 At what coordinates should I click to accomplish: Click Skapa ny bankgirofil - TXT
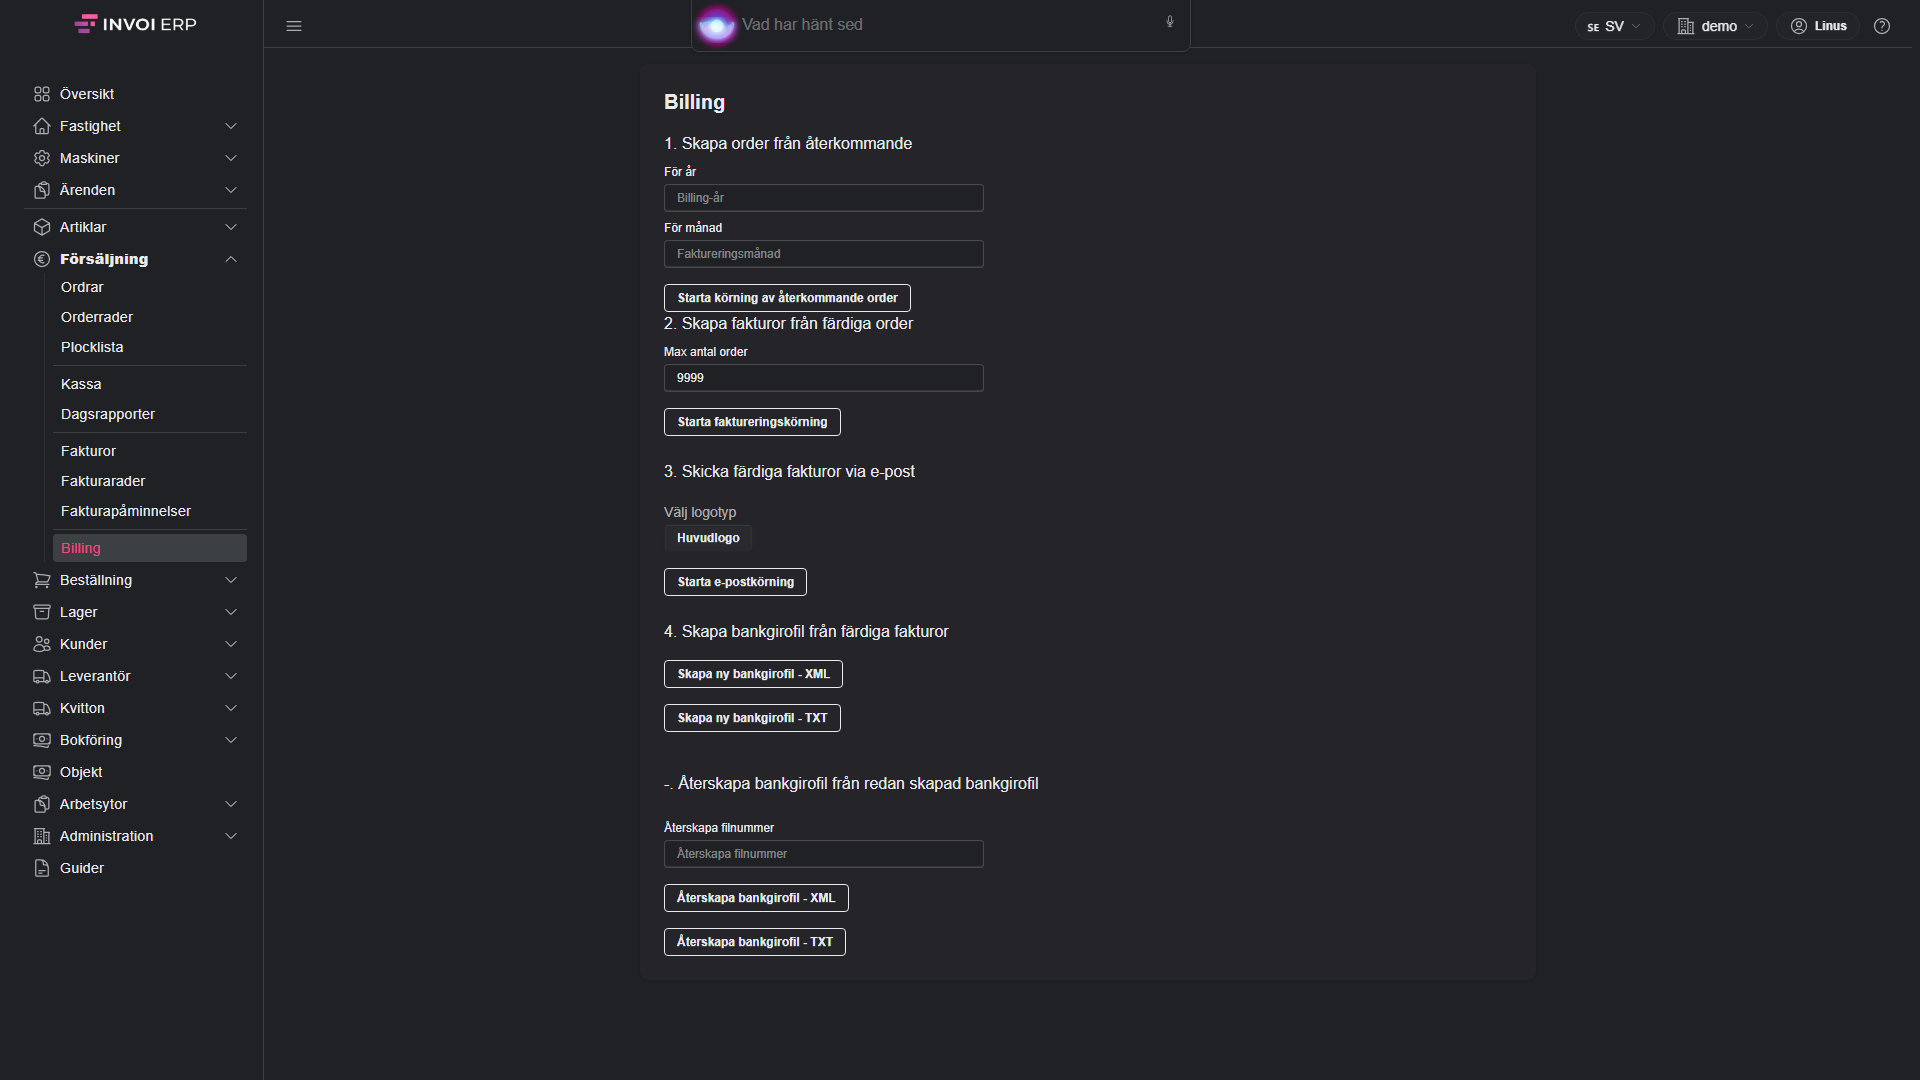coord(752,718)
